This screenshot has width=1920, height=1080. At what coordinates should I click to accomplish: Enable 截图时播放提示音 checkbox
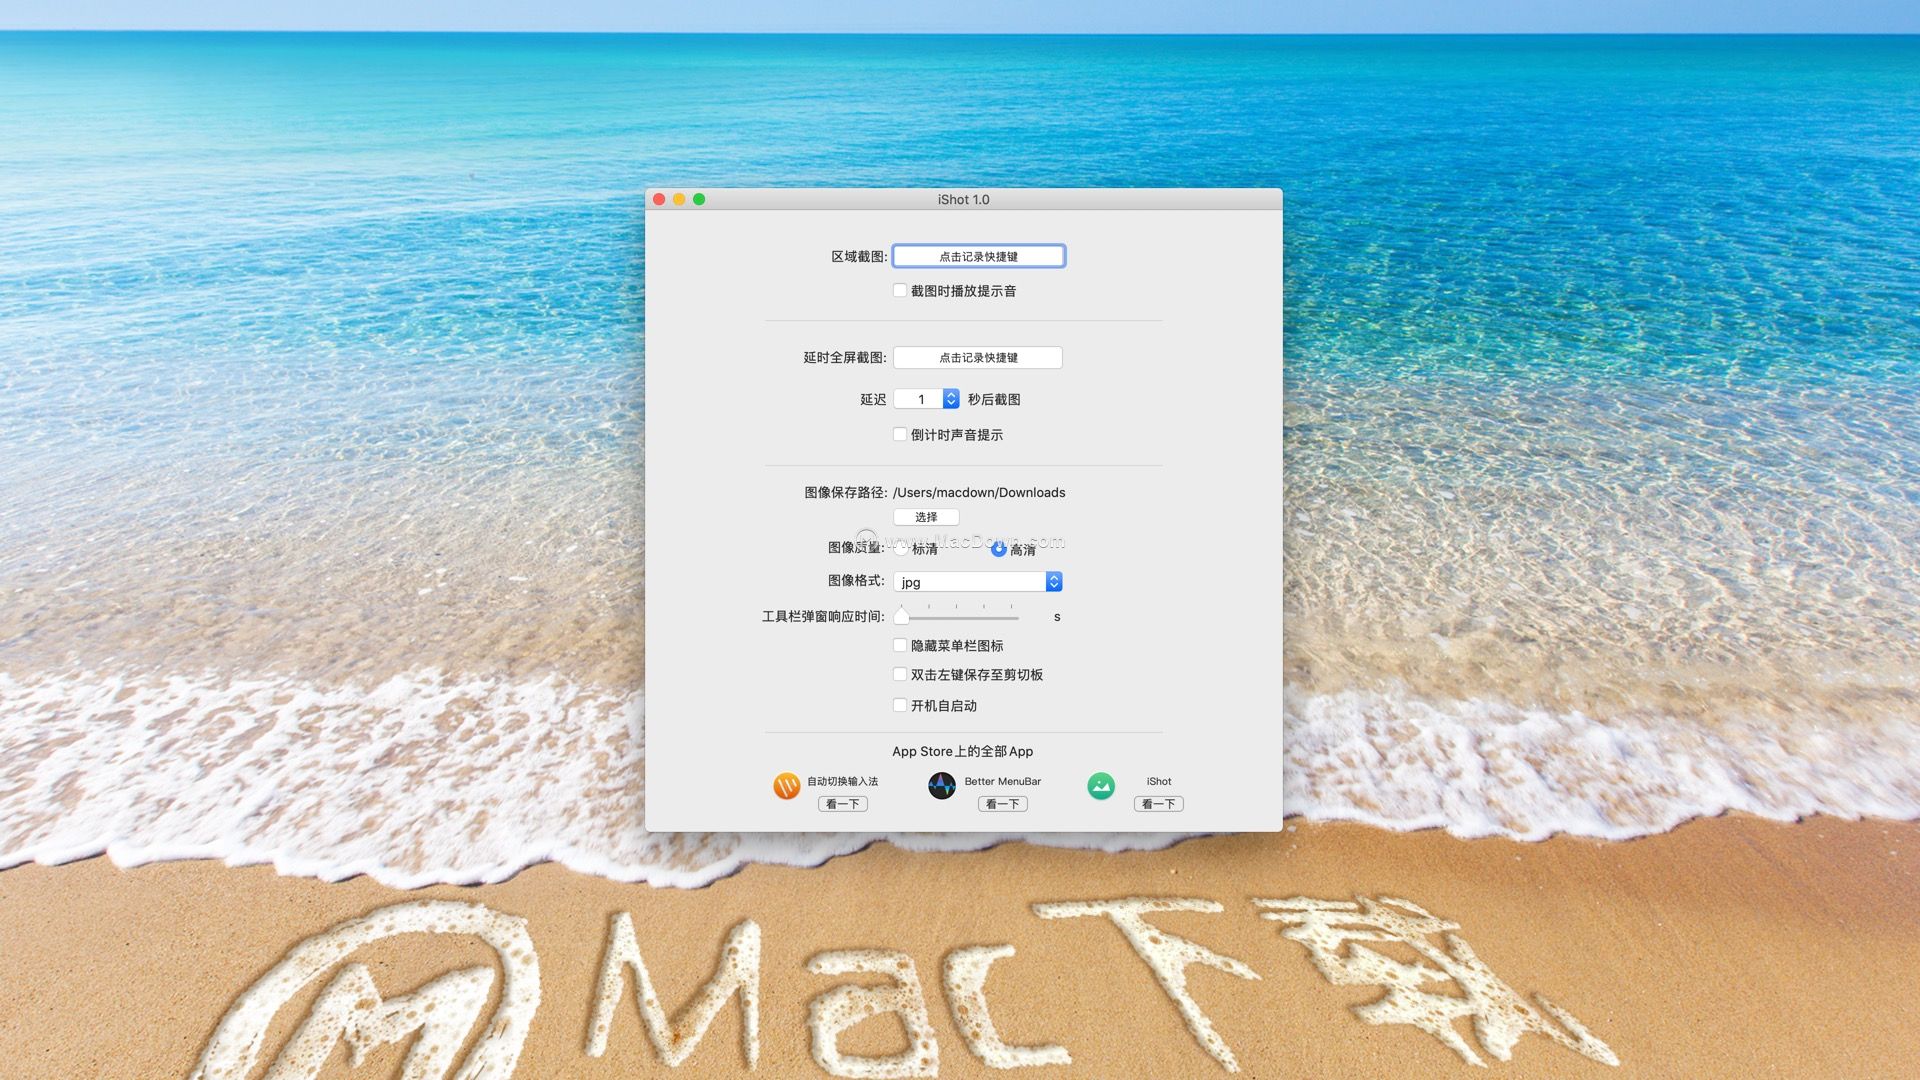click(900, 290)
